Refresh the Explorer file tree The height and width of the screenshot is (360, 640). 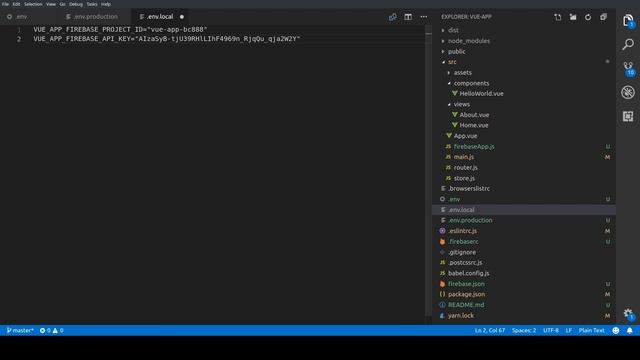click(x=588, y=17)
